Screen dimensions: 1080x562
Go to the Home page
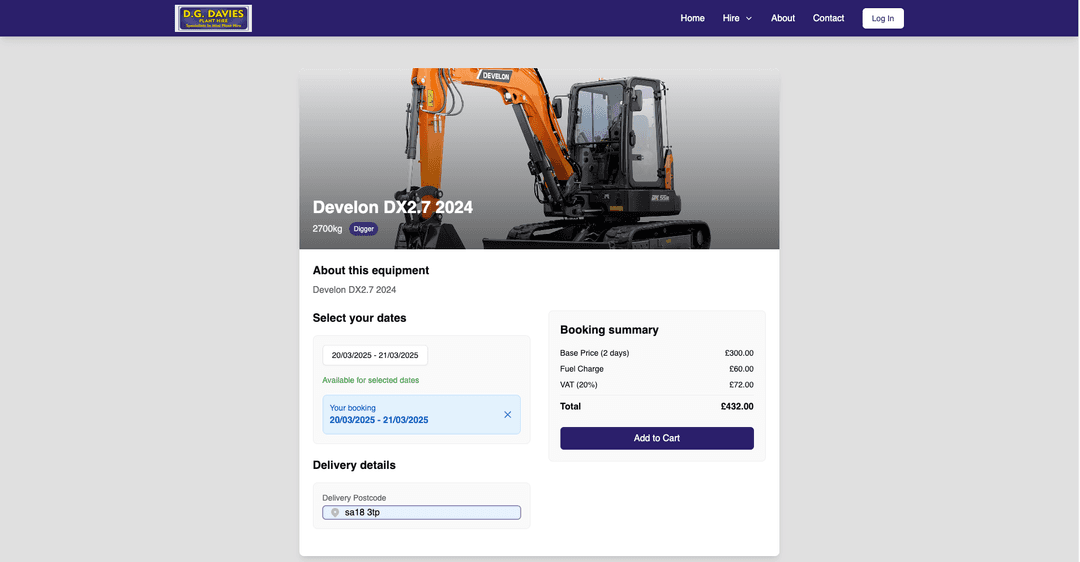[692, 19]
